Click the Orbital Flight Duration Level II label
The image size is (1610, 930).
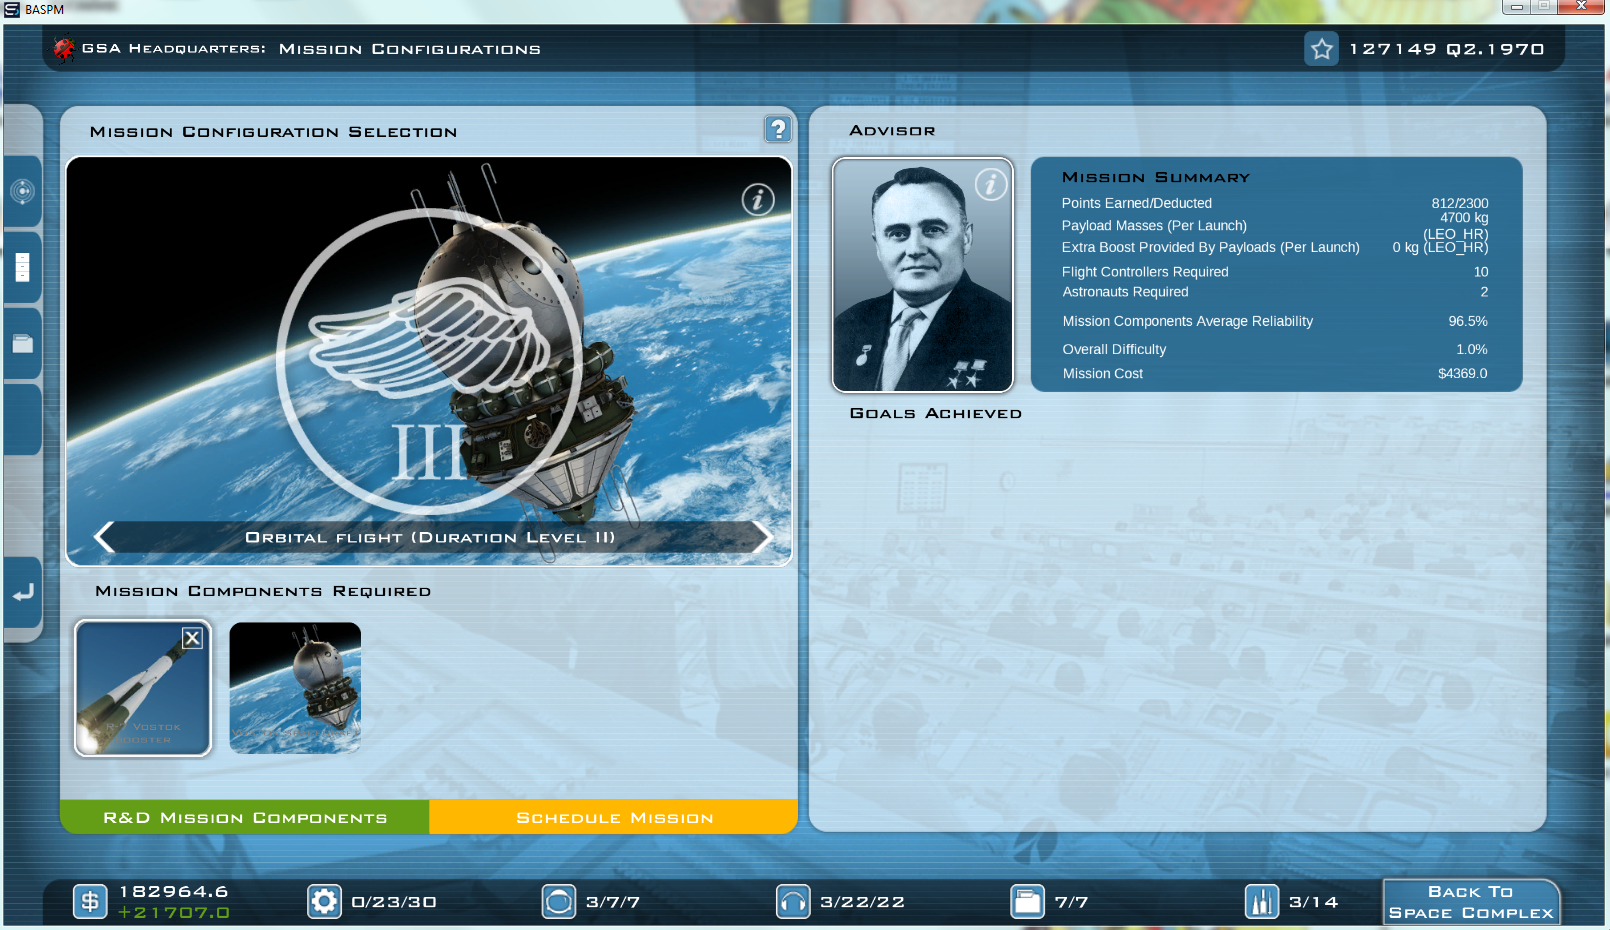(430, 537)
